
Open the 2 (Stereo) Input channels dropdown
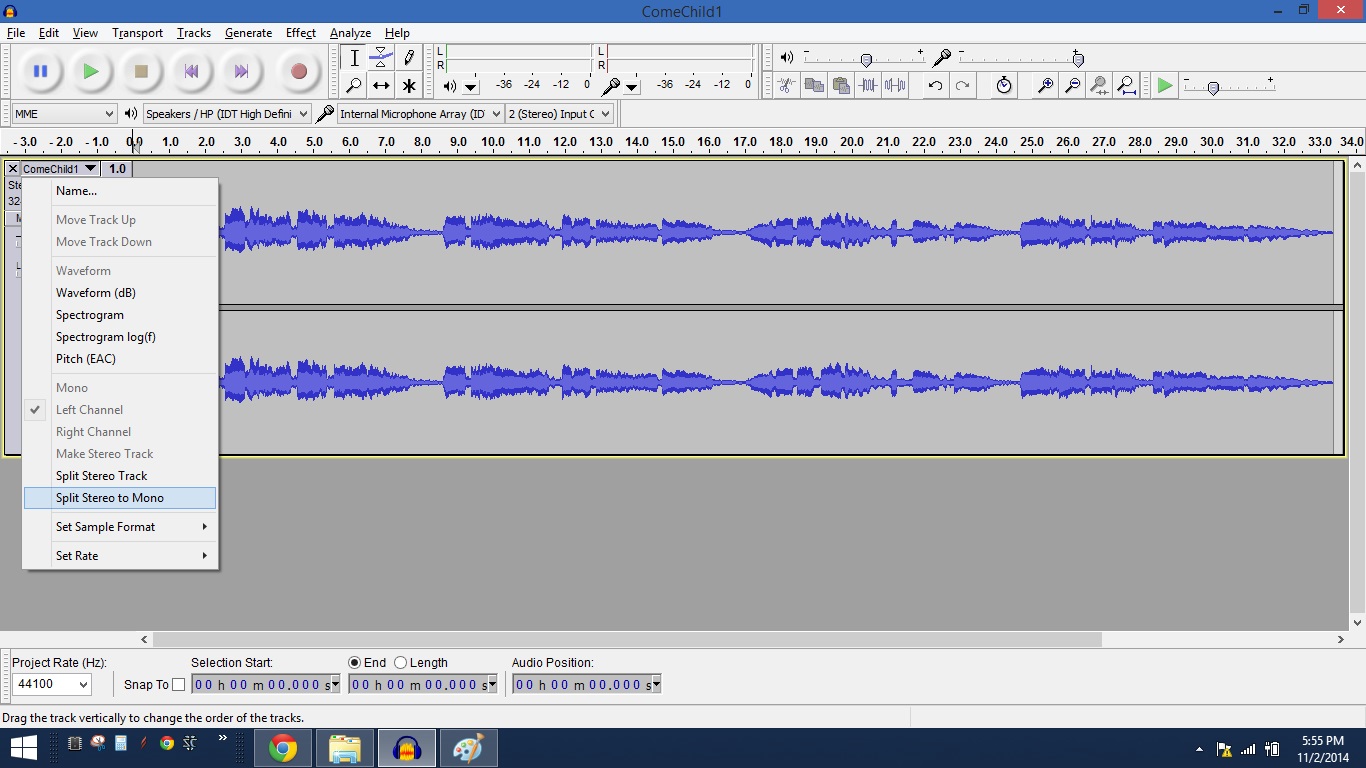(x=559, y=114)
